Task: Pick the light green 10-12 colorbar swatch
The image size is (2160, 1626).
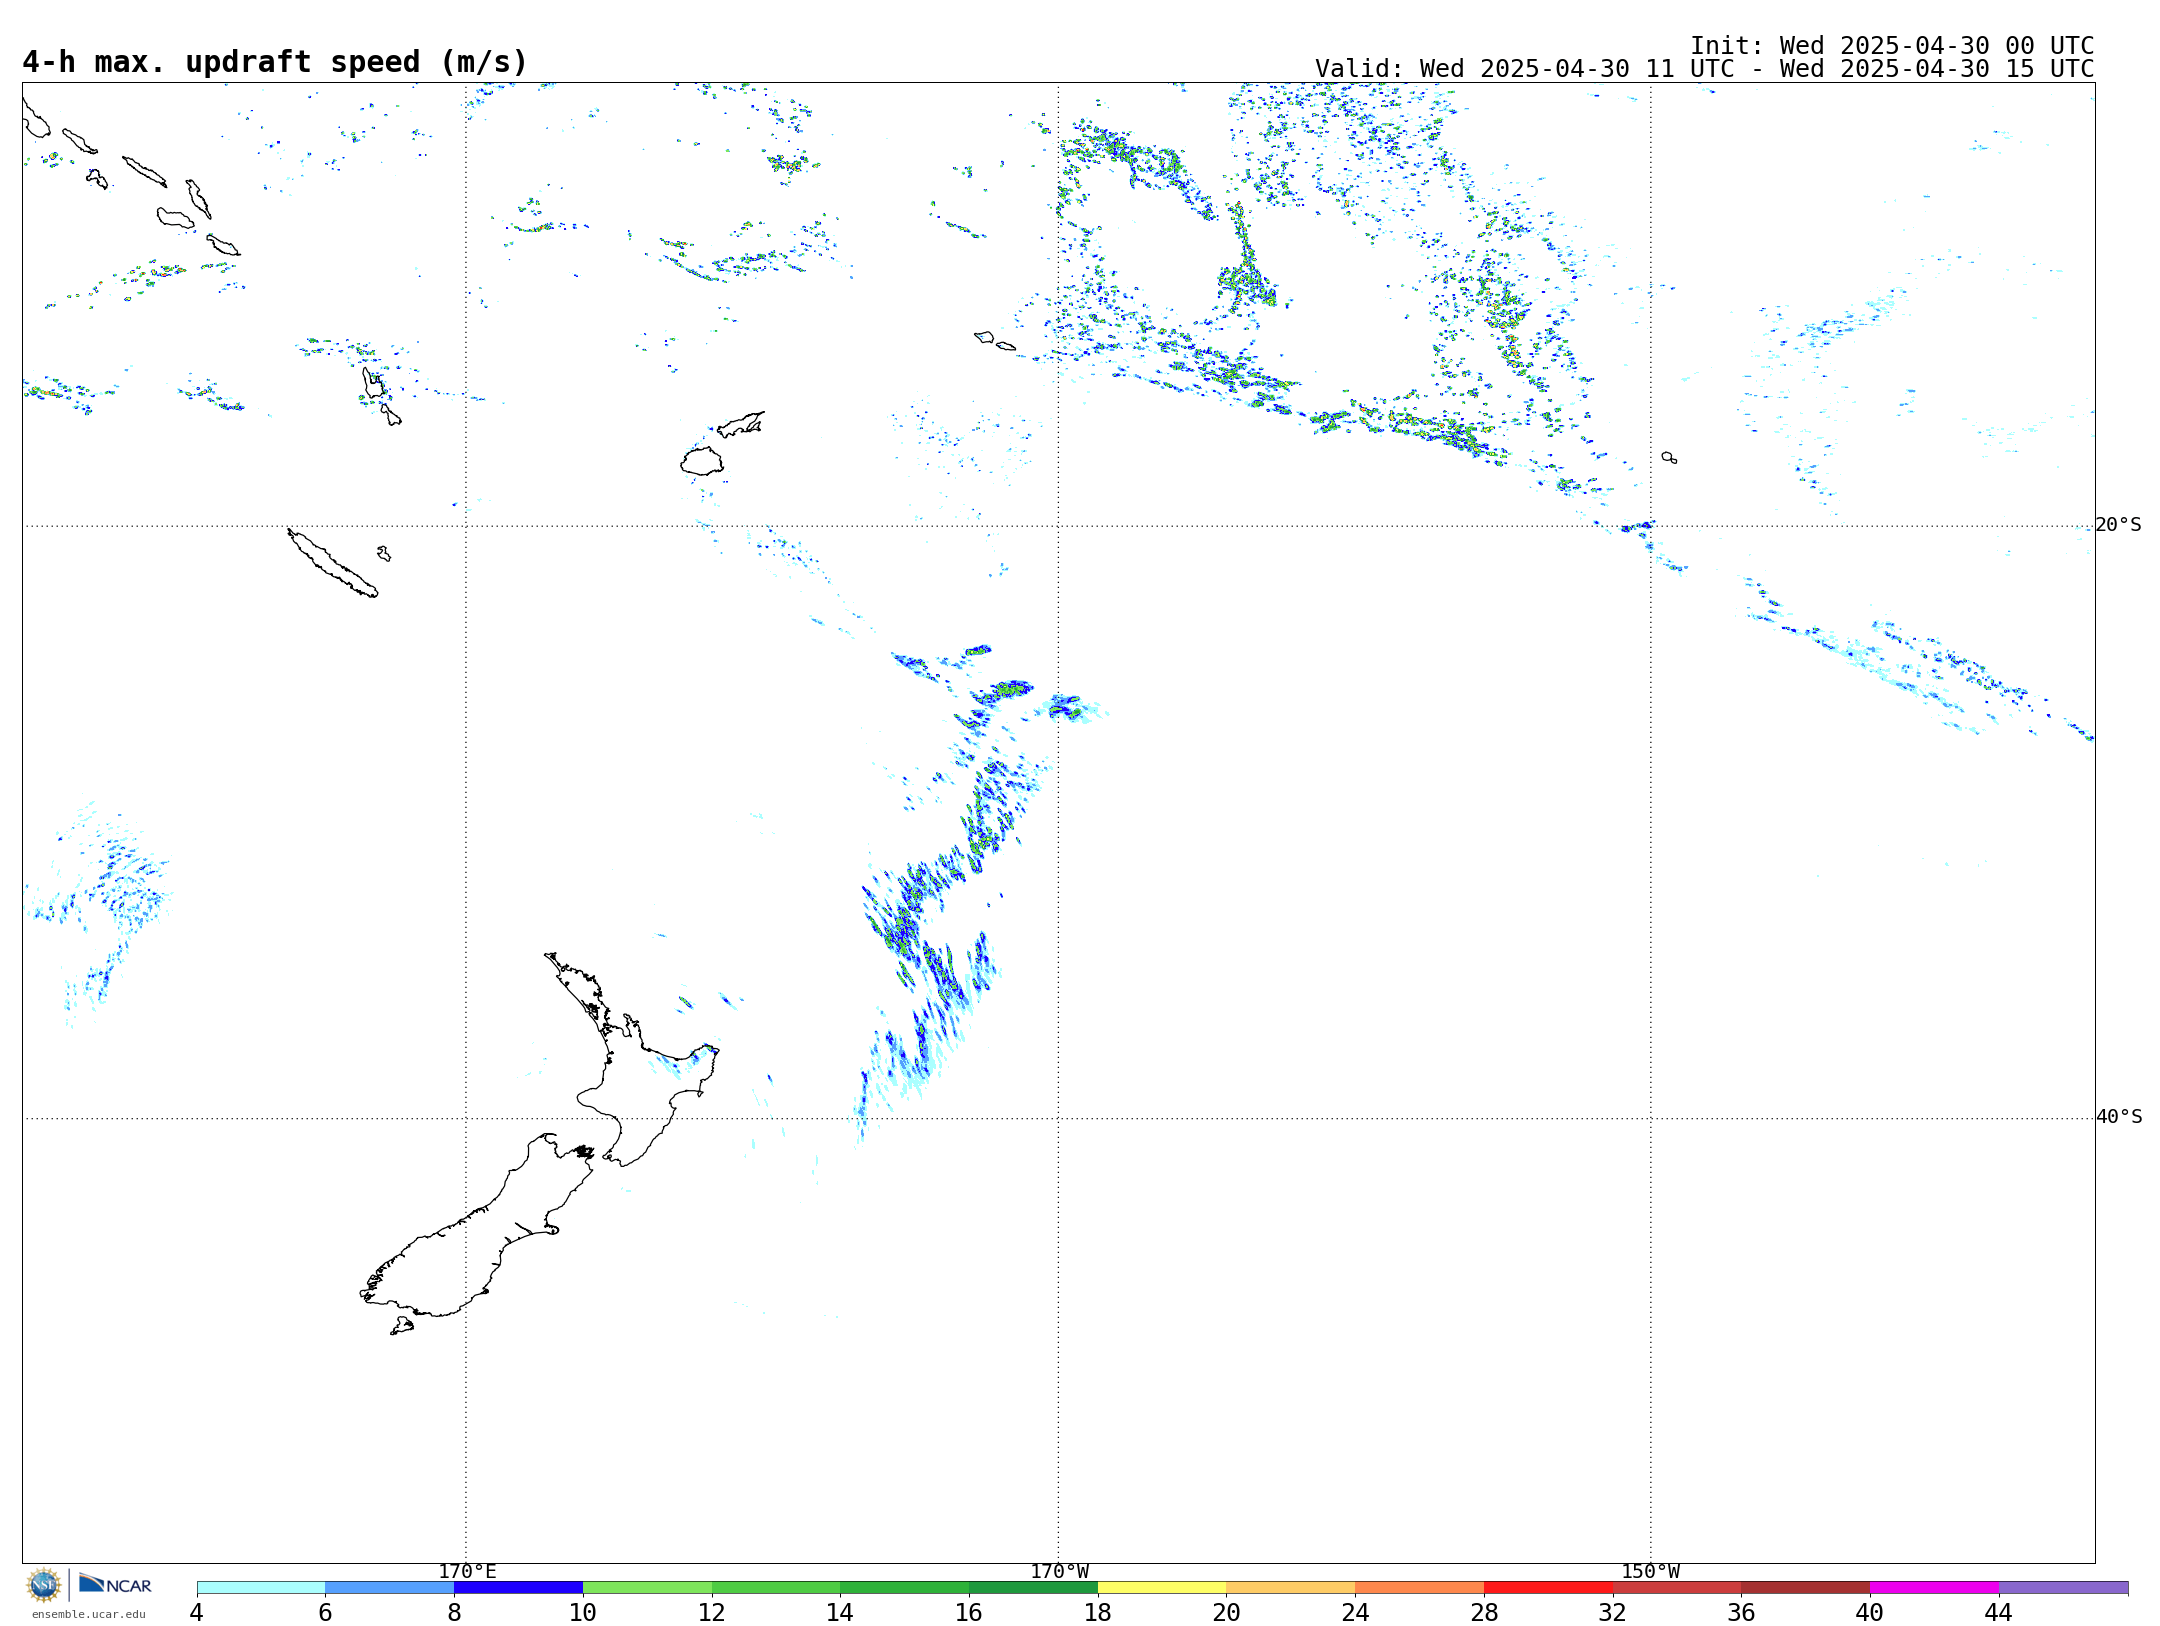Action: coord(647,1588)
